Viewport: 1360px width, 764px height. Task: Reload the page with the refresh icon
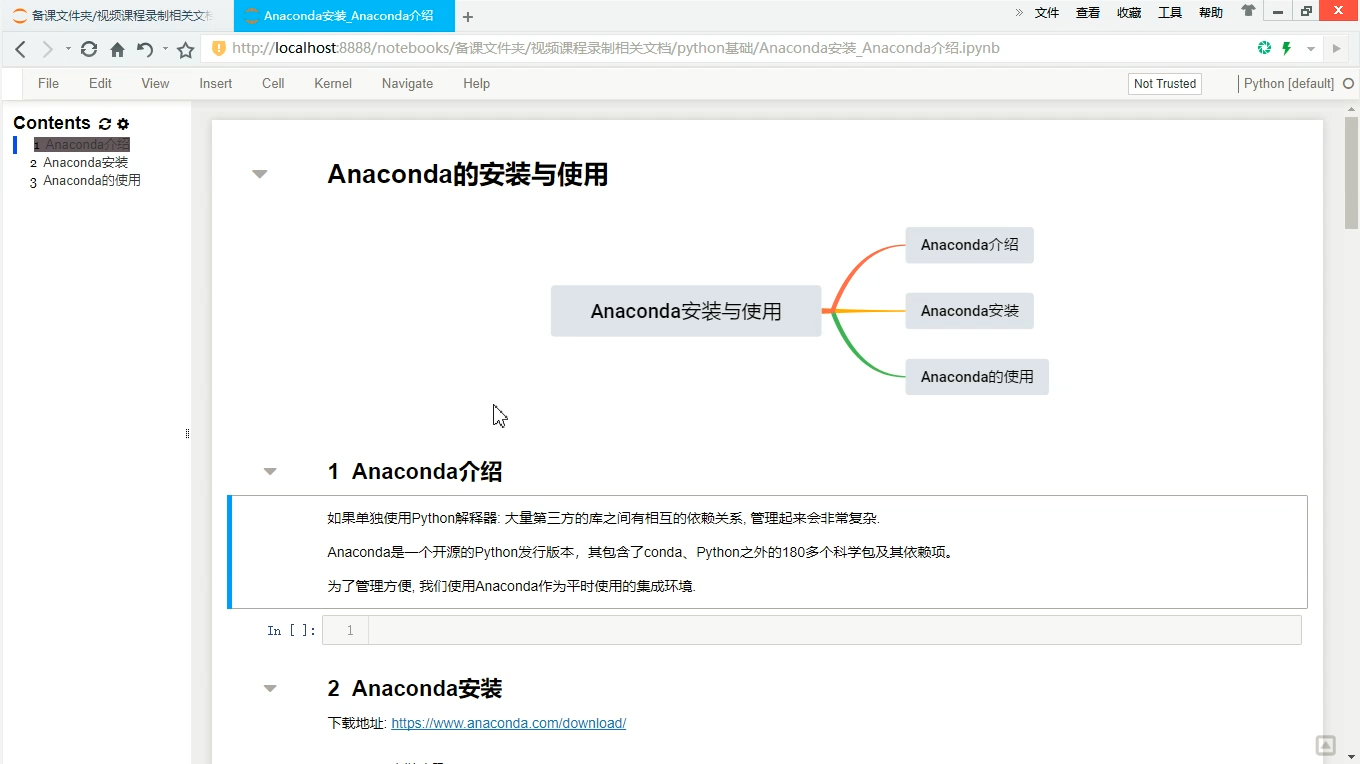tap(89, 49)
